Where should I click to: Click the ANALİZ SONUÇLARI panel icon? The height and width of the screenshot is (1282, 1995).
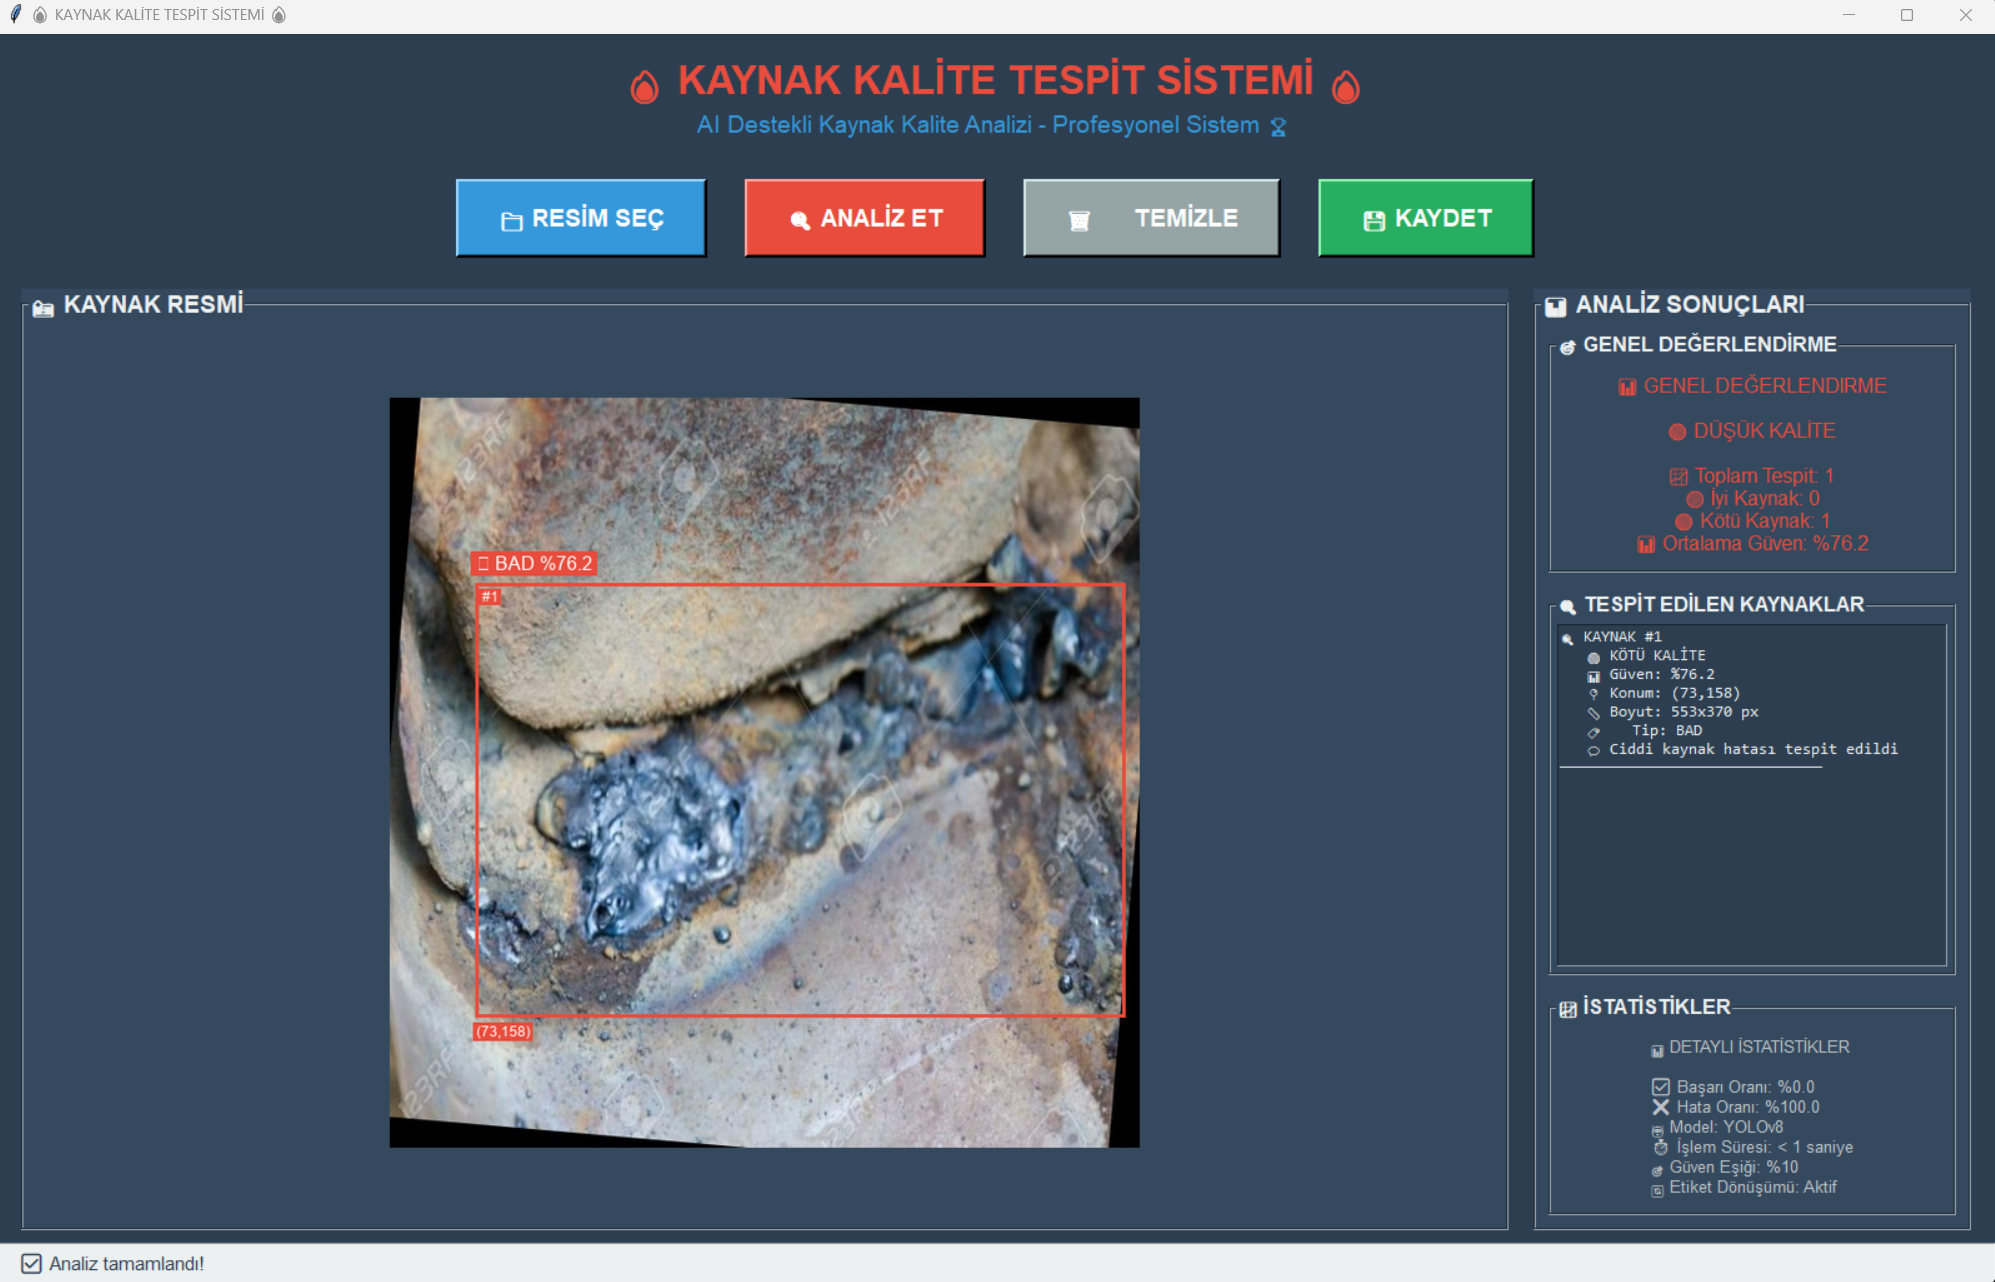pos(1555,307)
